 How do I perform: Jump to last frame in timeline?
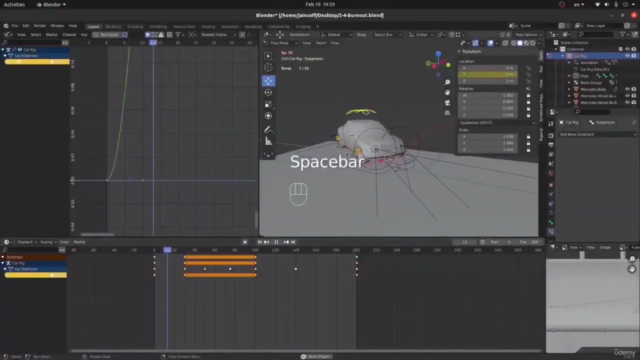point(293,242)
